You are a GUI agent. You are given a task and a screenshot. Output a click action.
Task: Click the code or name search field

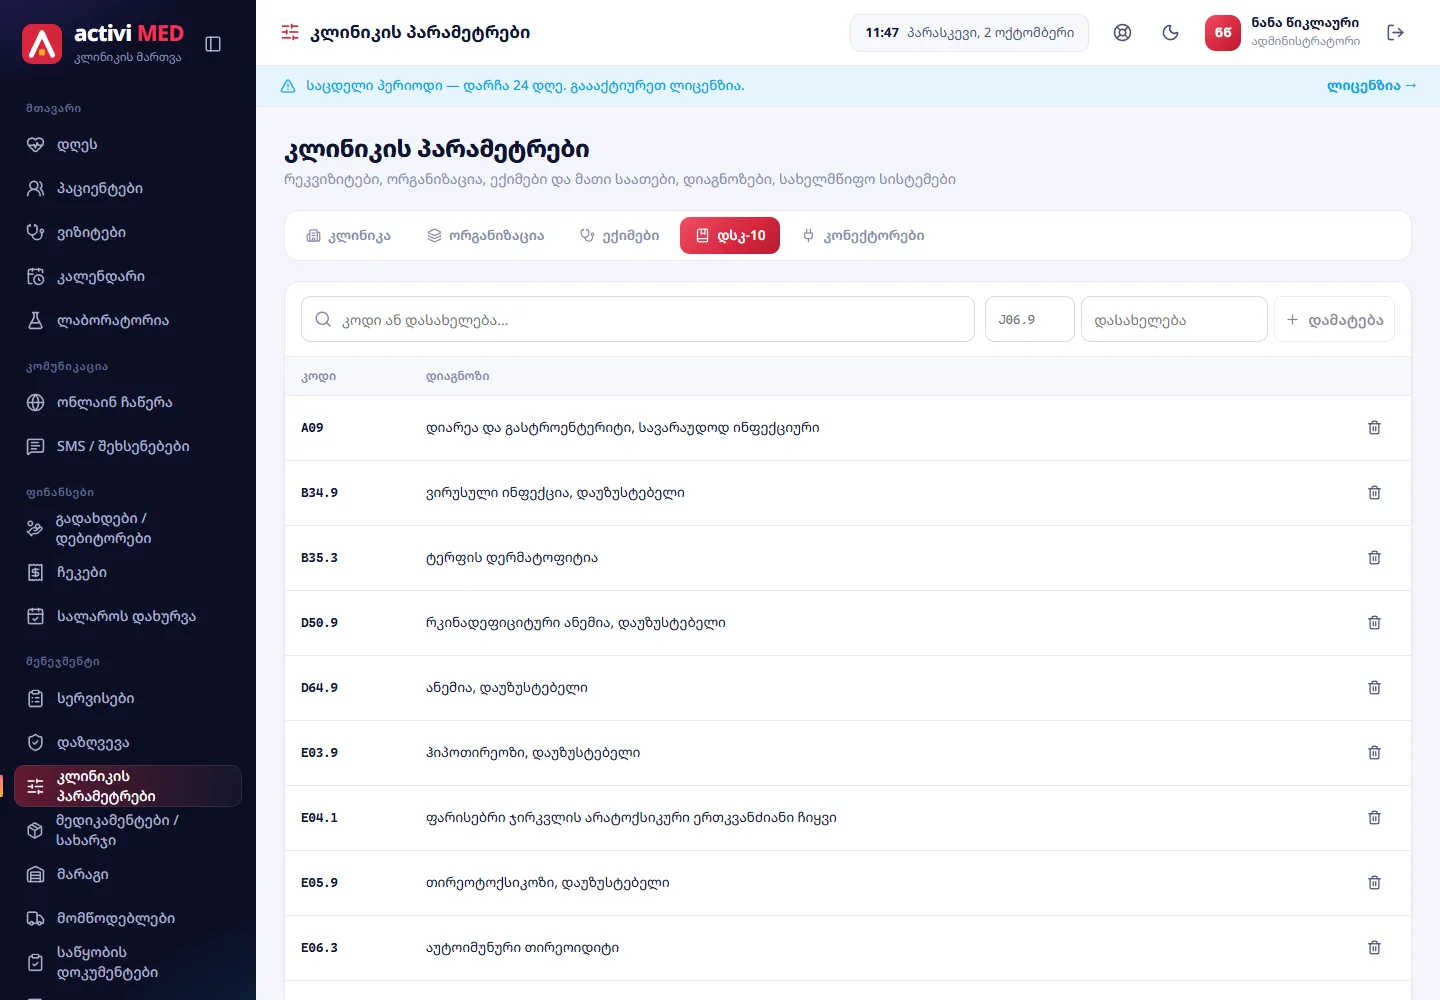coord(638,320)
